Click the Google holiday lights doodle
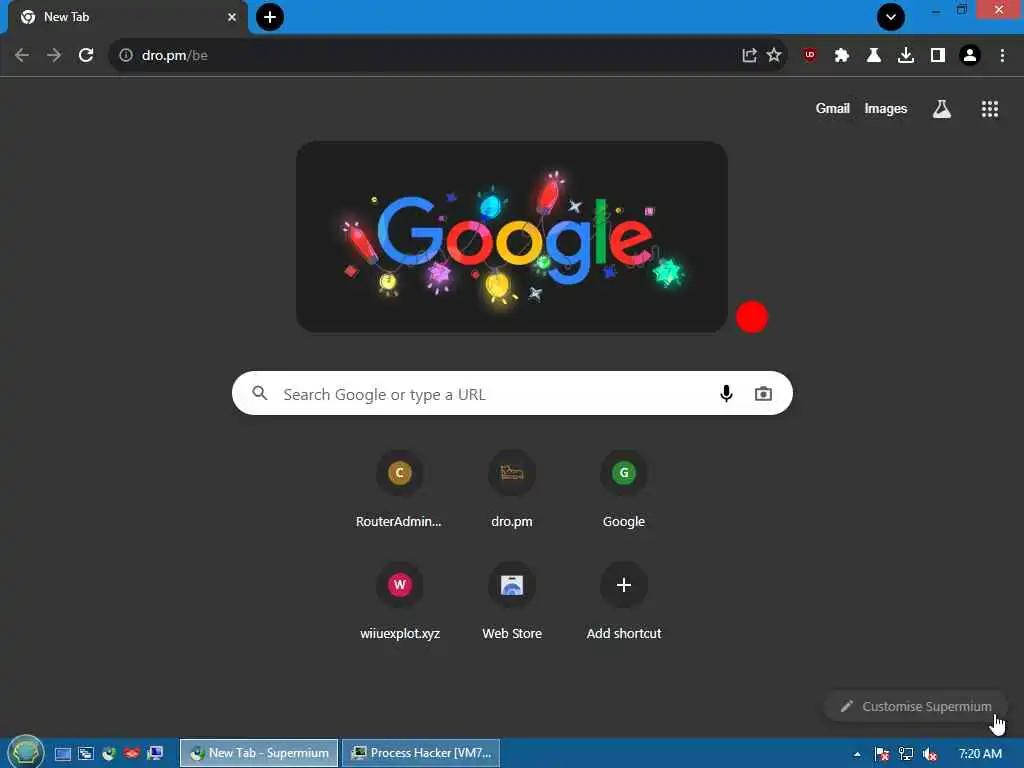 [x=512, y=237]
